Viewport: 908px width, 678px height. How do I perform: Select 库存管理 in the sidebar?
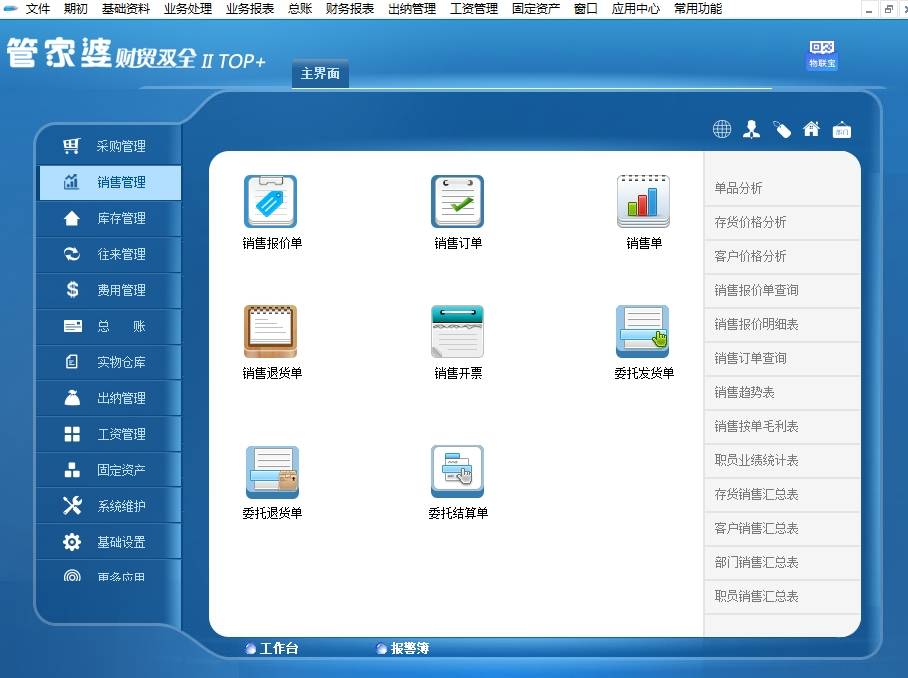109,218
